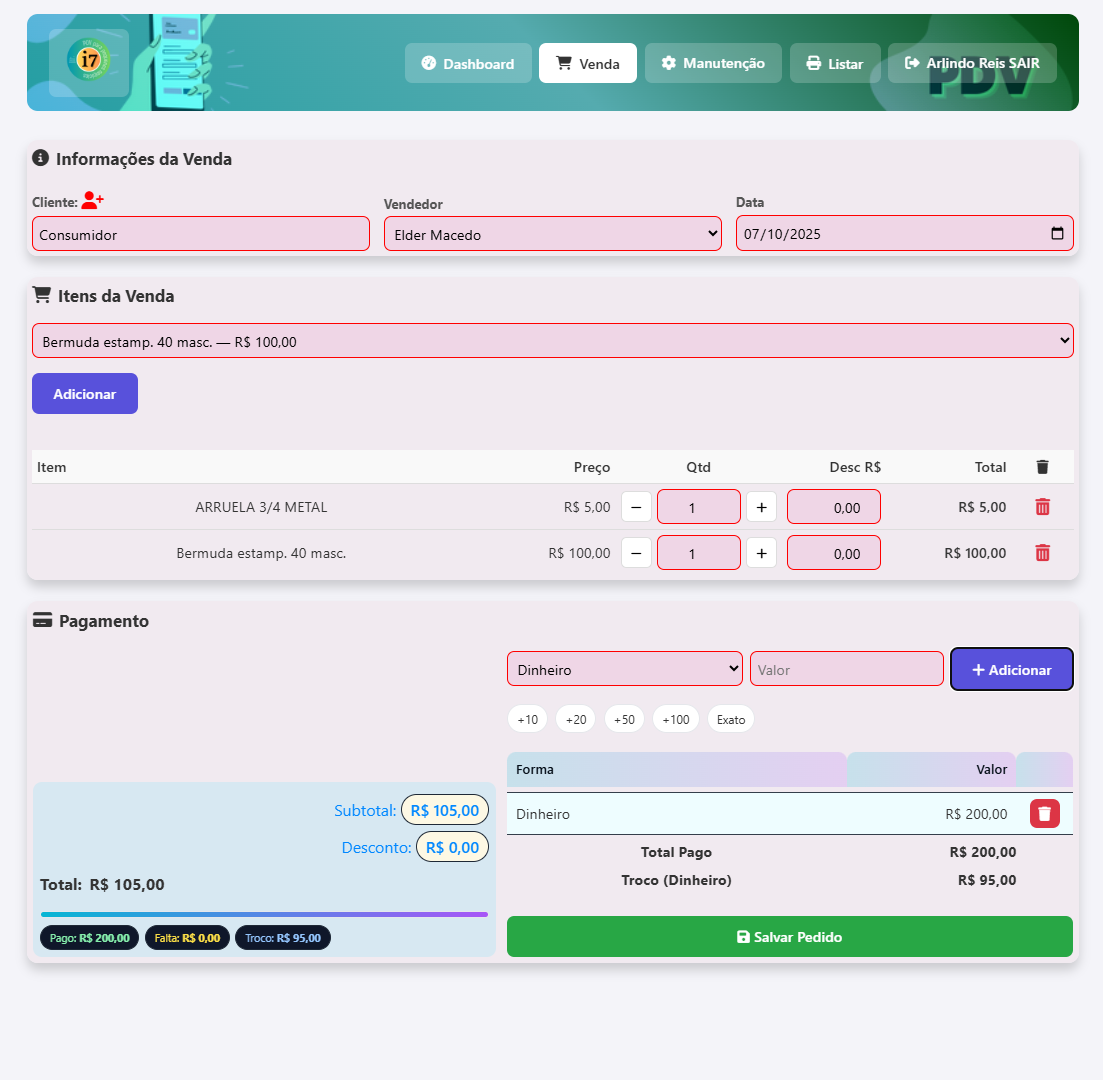Remove Bermuda estamp. 40 masc. with trash icon
The width and height of the screenshot is (1103, 1080).
point(1042,553)
